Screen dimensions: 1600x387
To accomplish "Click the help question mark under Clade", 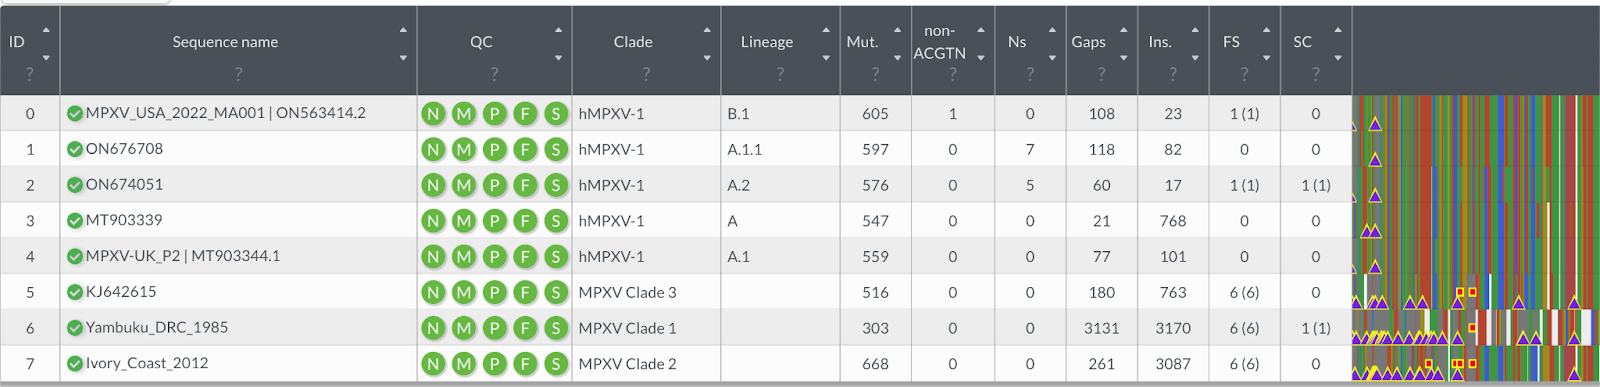I will [x=646, y=74].
